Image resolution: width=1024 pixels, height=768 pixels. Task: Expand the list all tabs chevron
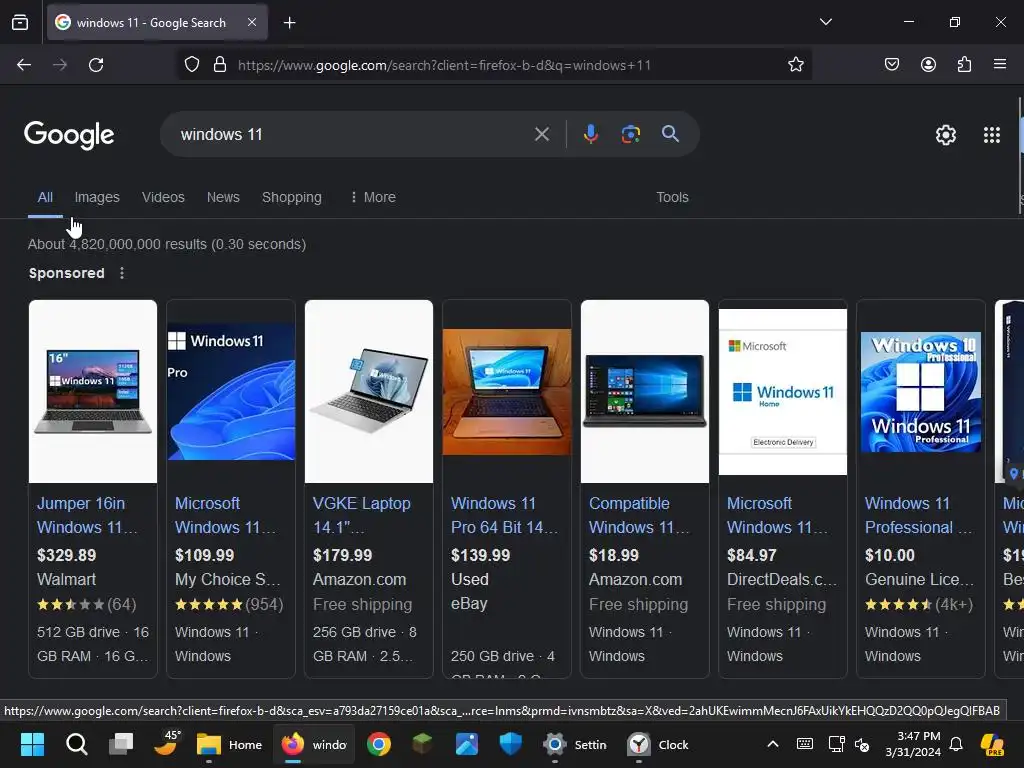pyautogui.click(x=825, y=22)
